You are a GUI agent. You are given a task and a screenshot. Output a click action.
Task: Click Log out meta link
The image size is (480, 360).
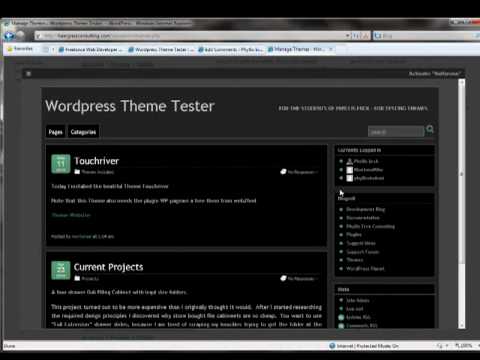[x=355, y=309]
